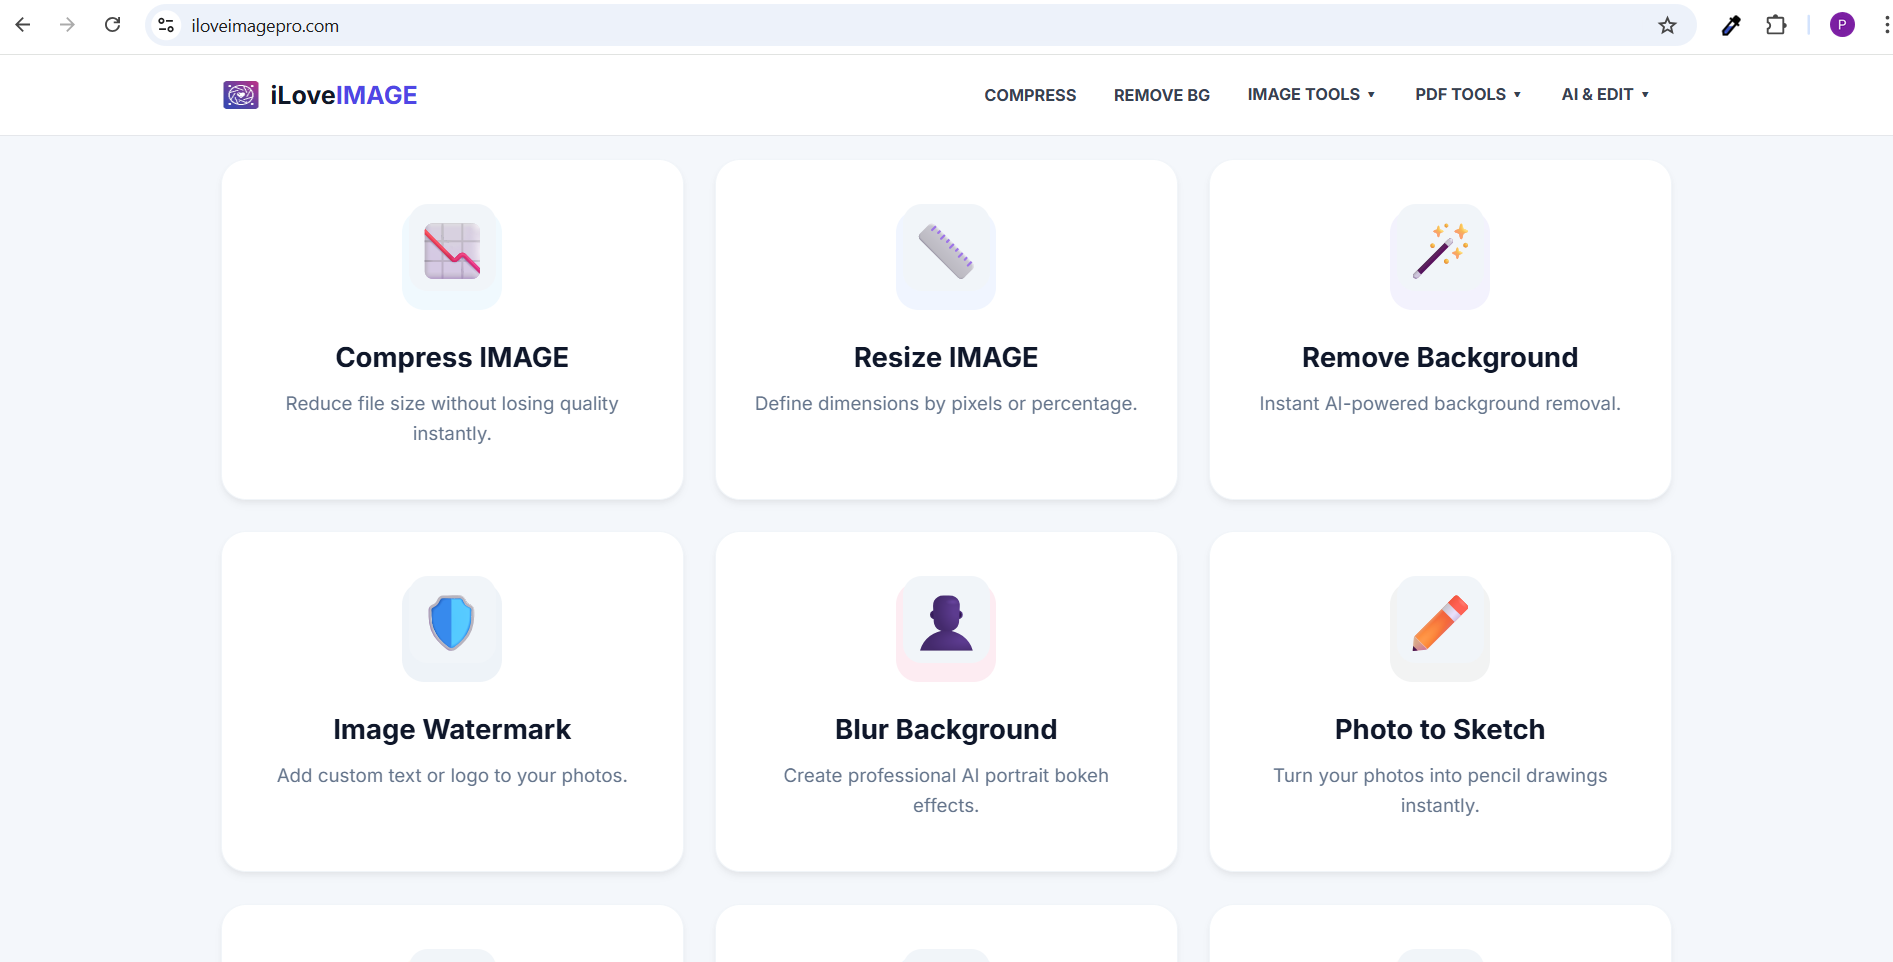This screenshot has width=1893, height=962.
Task: Click the eyedropper color picker icon
Action: point(1731,25)
